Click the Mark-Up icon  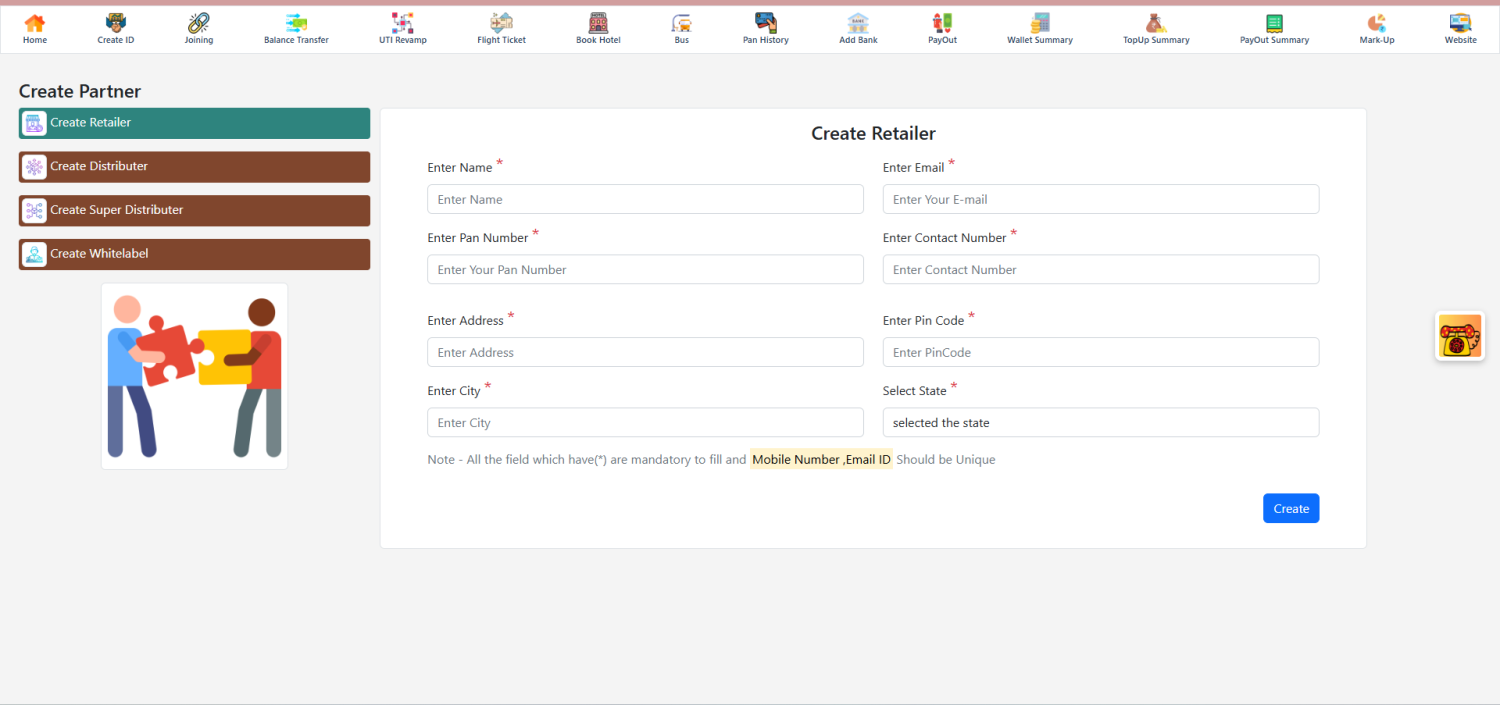click(x=1377, y=22)
